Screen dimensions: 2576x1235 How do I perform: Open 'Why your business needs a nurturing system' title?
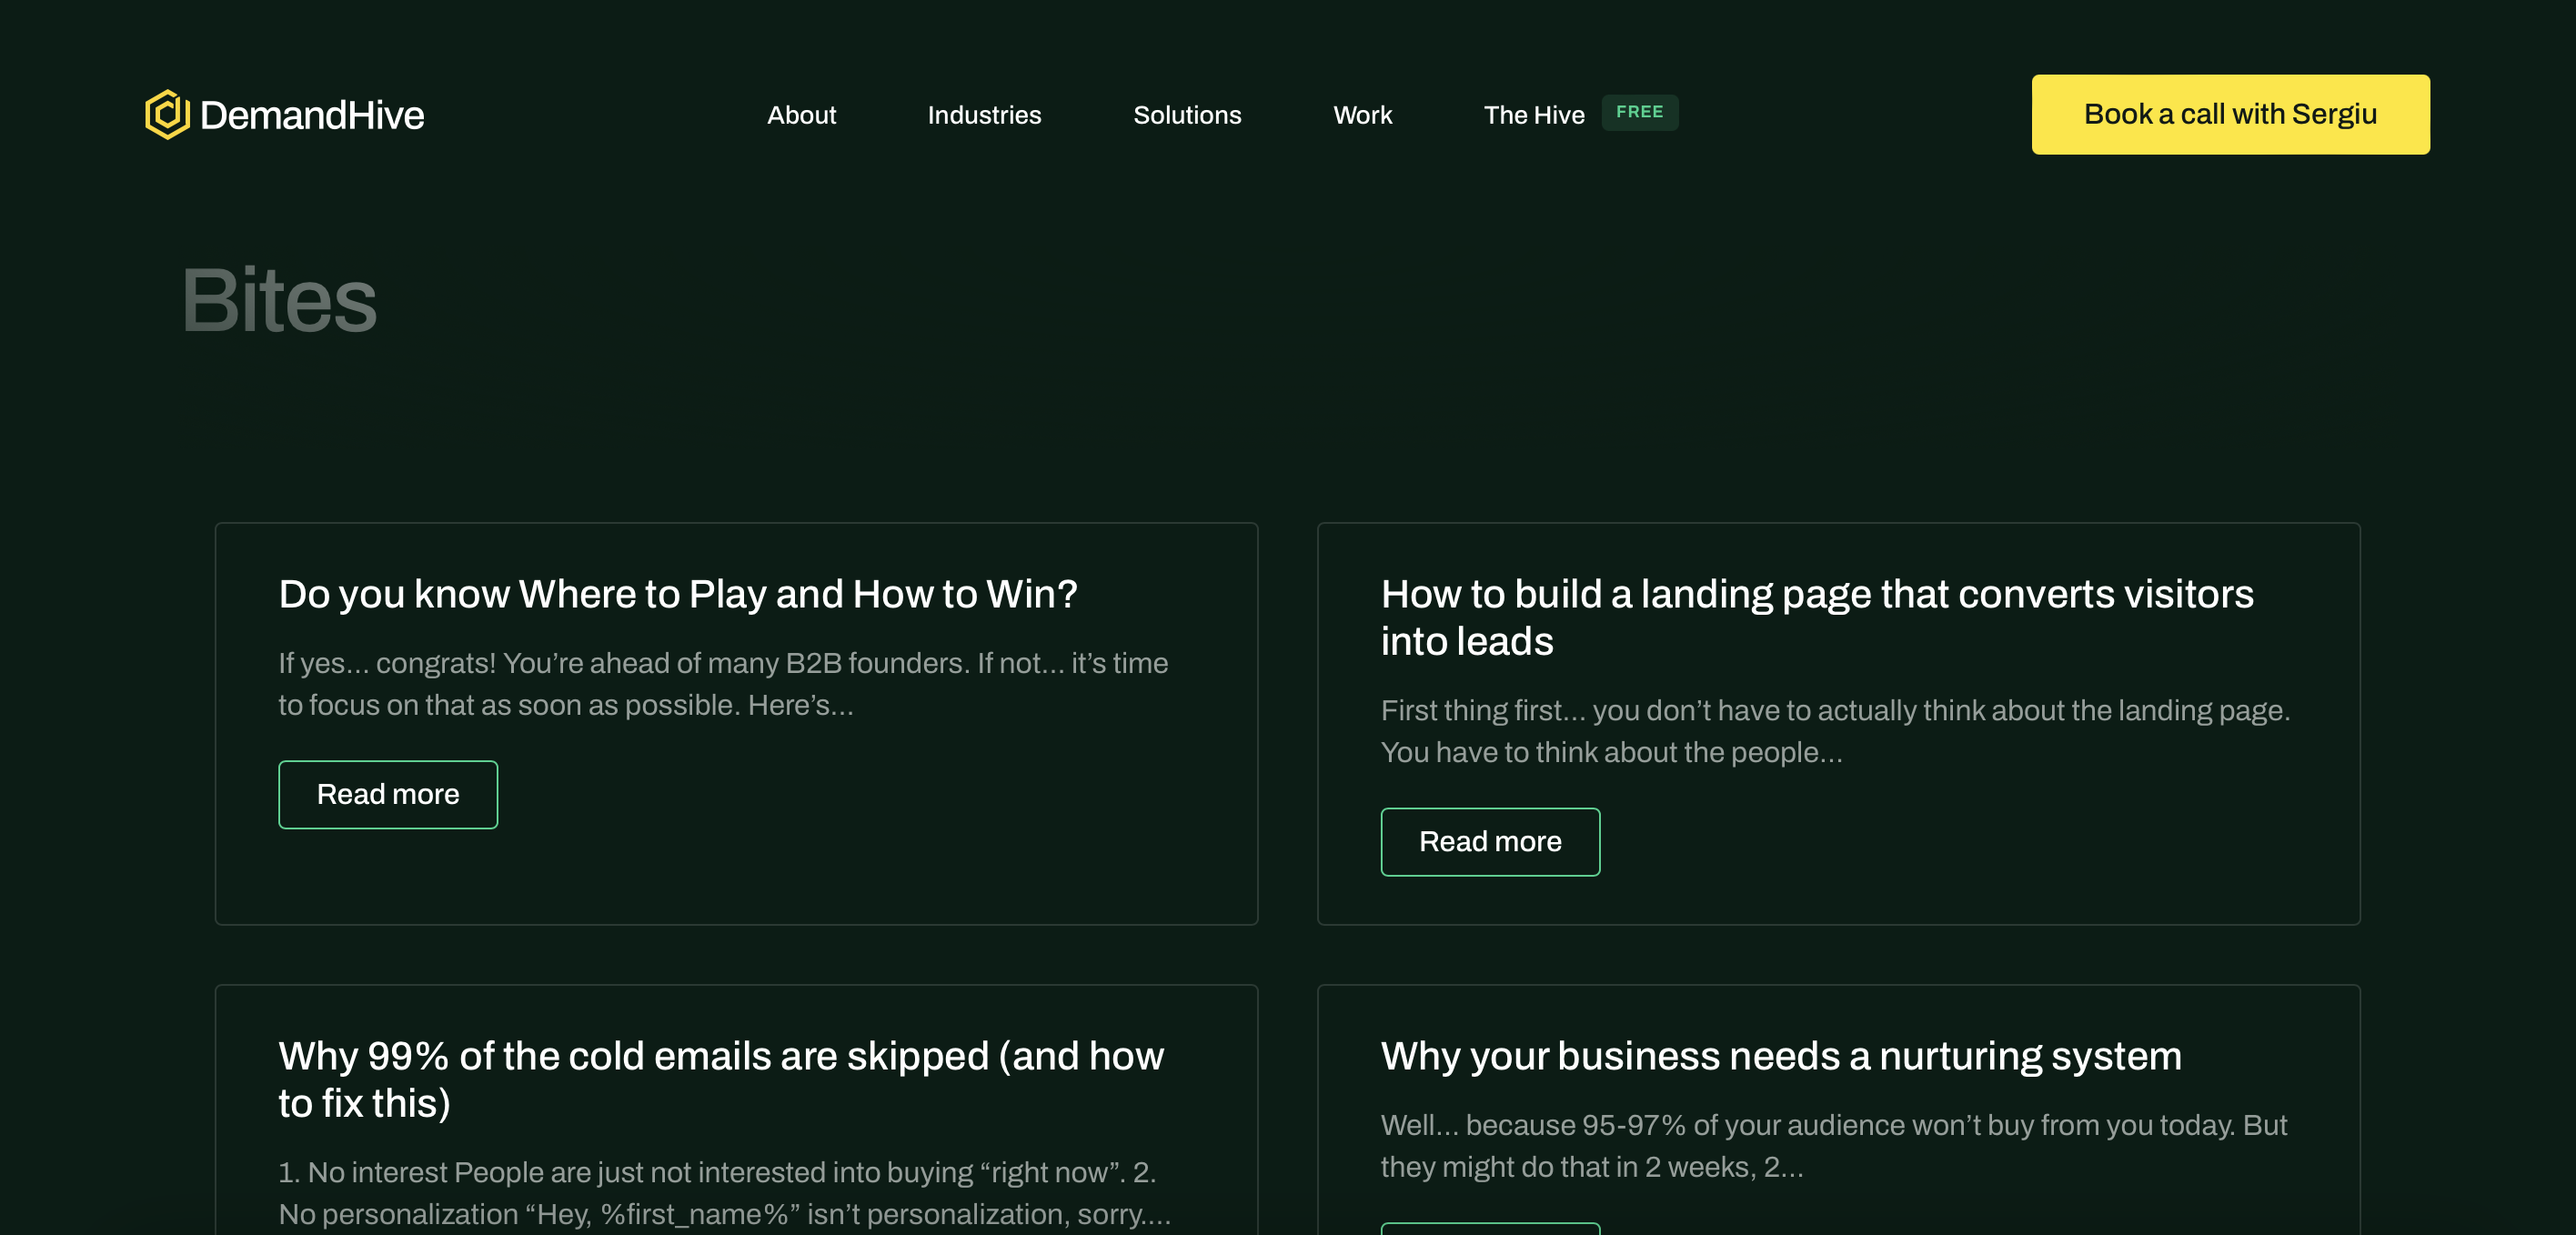tap(1781, 1056)
